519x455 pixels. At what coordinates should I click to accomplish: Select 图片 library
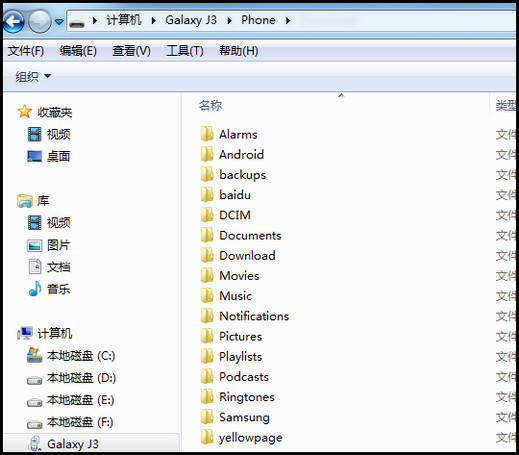(49, 245)
